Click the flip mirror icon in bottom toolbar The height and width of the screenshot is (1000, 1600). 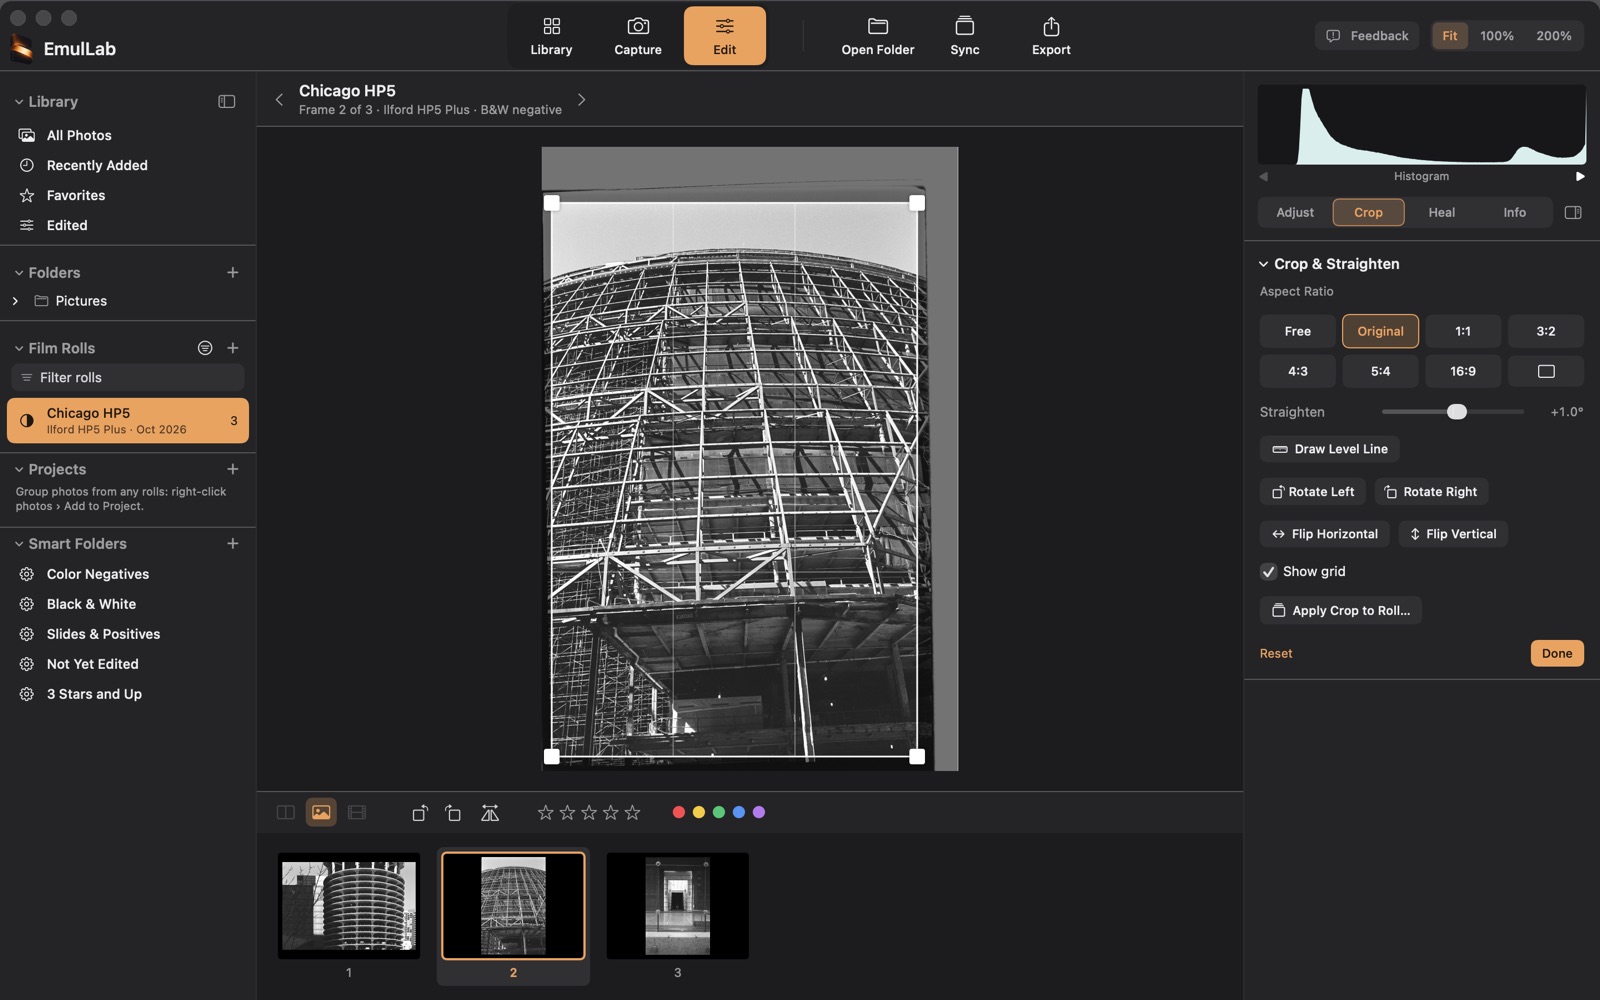490,813
